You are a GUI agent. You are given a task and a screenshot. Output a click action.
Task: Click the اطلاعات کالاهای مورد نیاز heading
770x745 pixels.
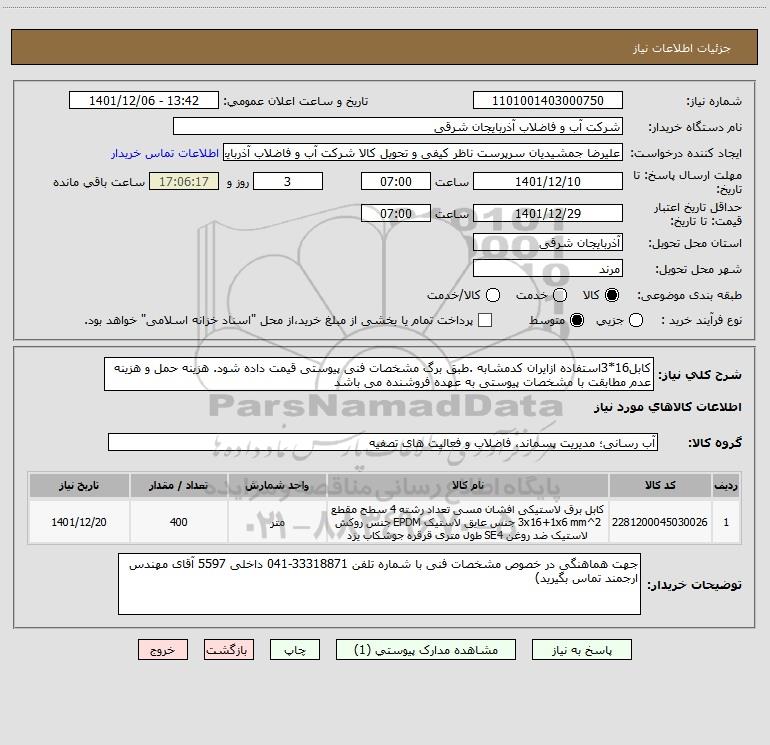(667, 407)
